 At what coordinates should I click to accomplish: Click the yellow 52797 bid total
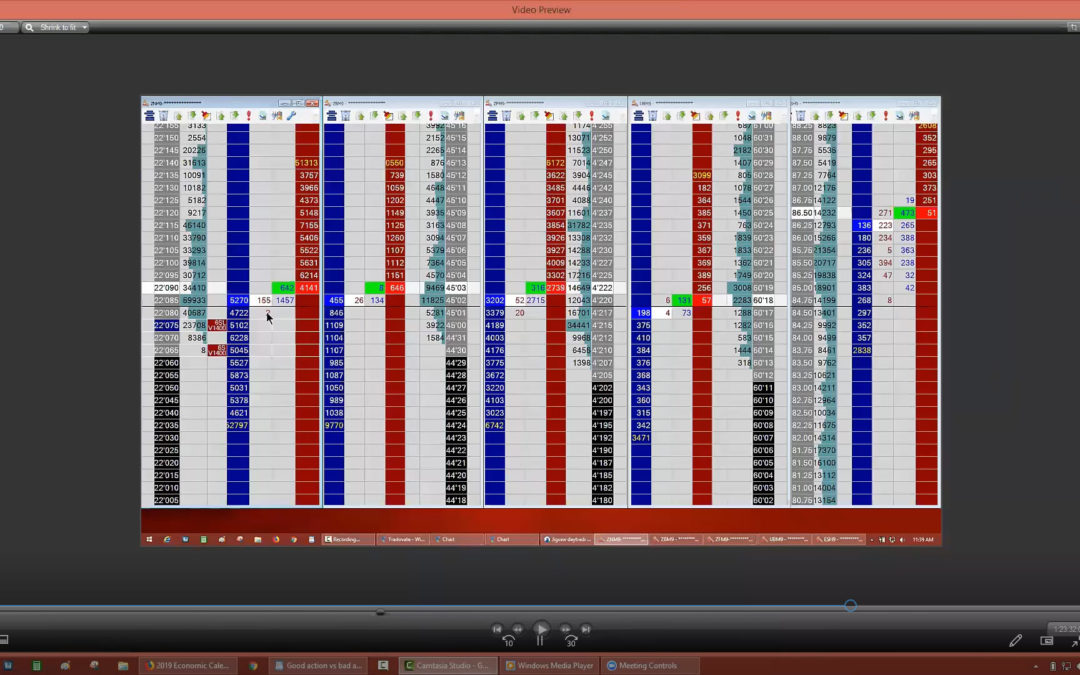238,426
